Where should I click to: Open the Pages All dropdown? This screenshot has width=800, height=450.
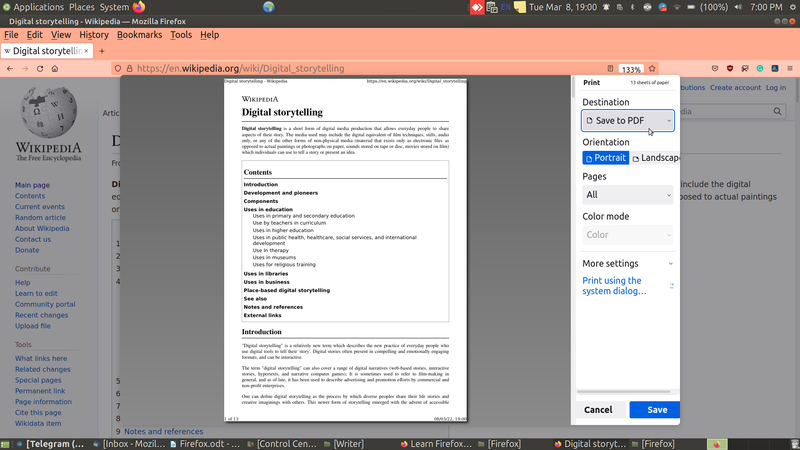coord(628,195)
